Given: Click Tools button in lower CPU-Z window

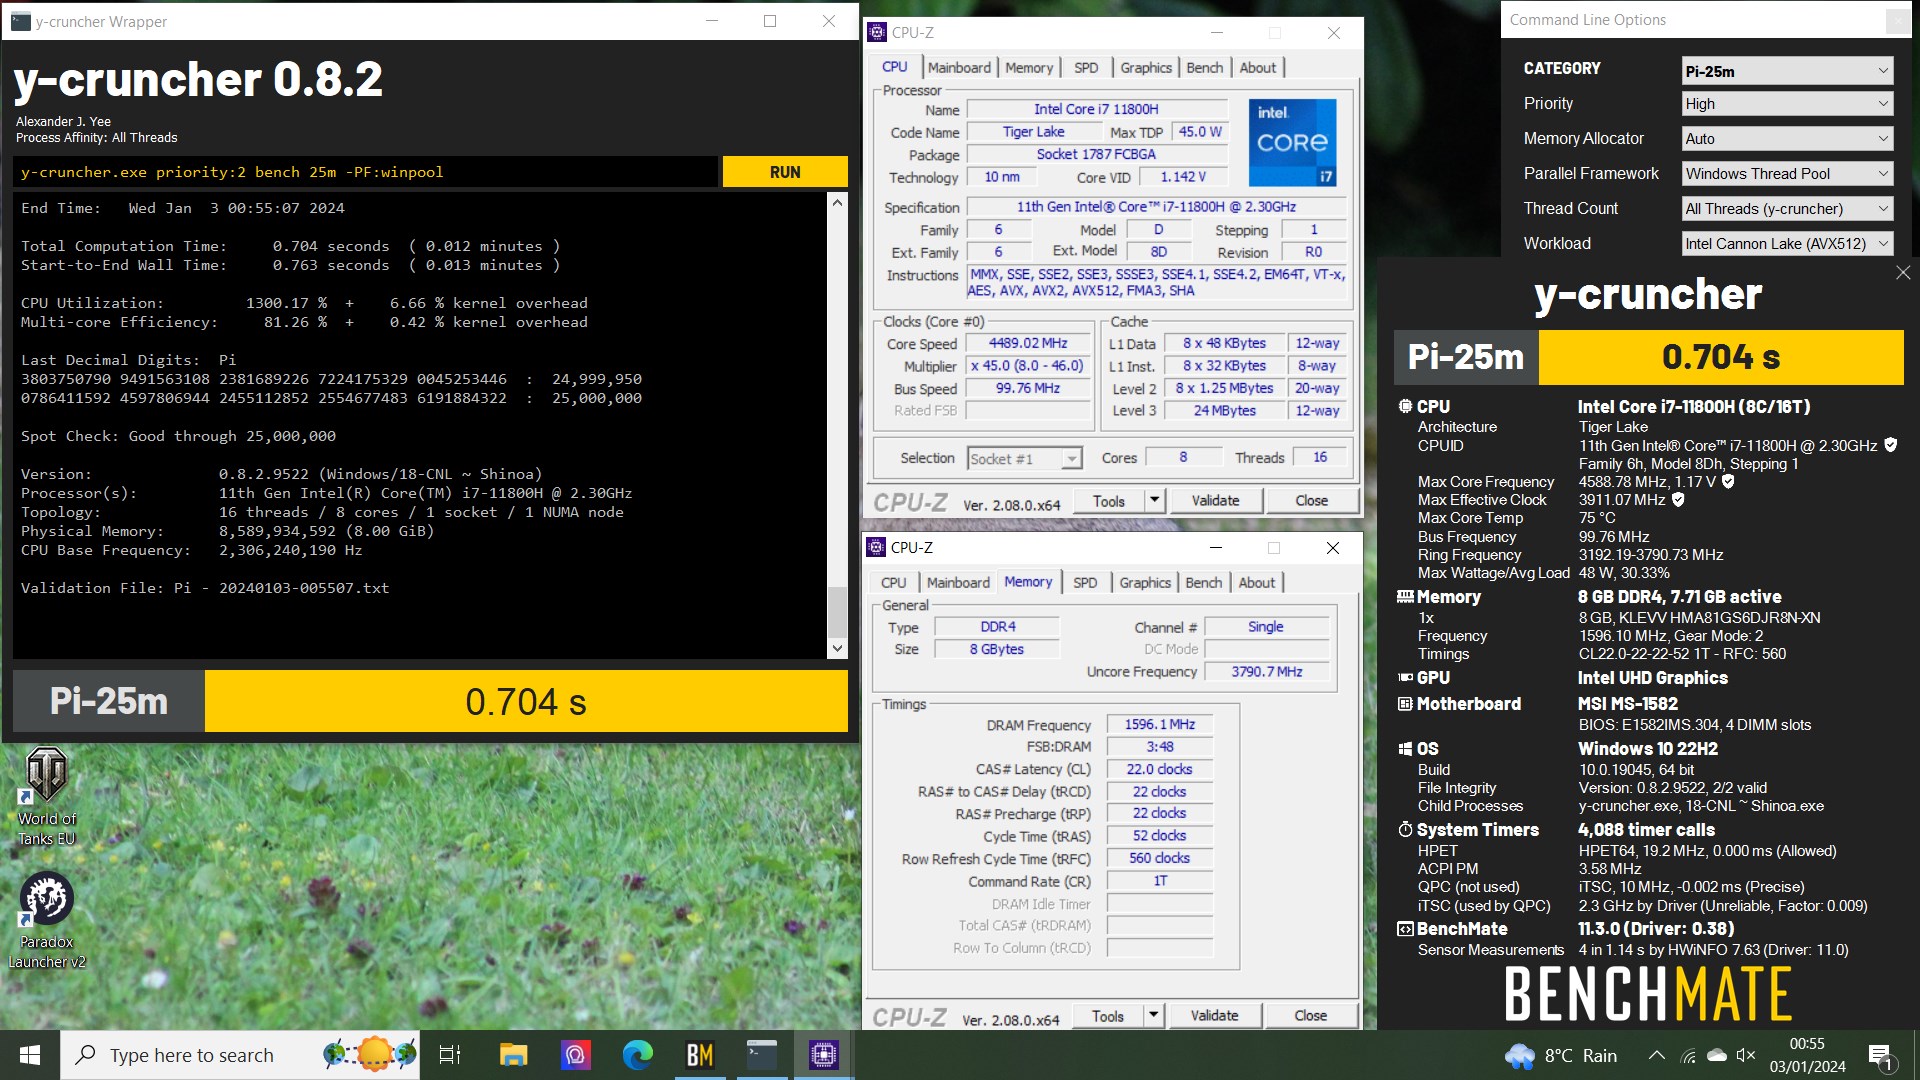Looking at the screenshot, I should [1108, 1015].
